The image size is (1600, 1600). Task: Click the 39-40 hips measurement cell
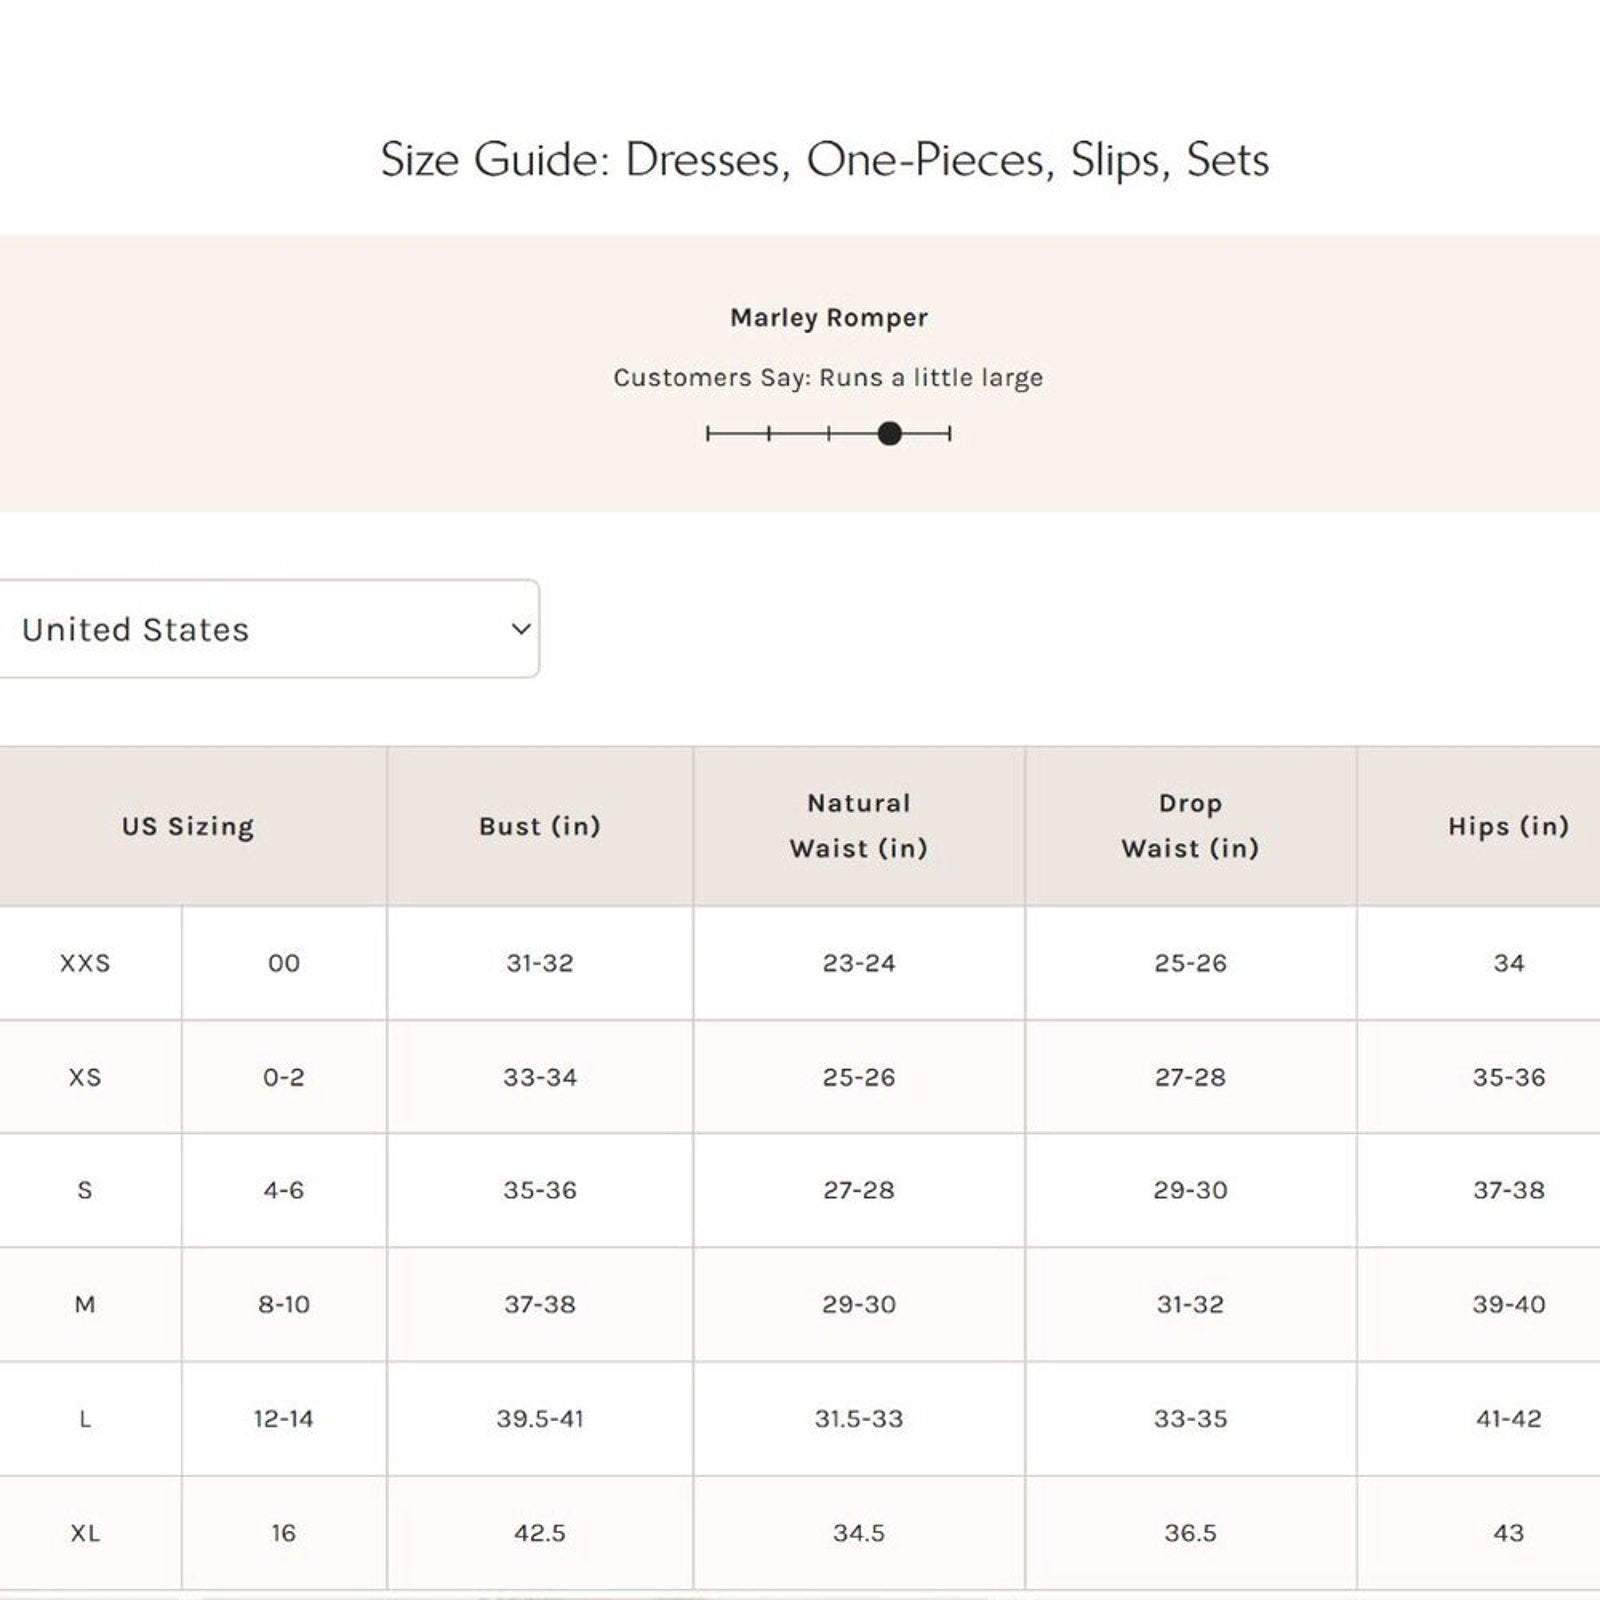pos(1508,1304)
